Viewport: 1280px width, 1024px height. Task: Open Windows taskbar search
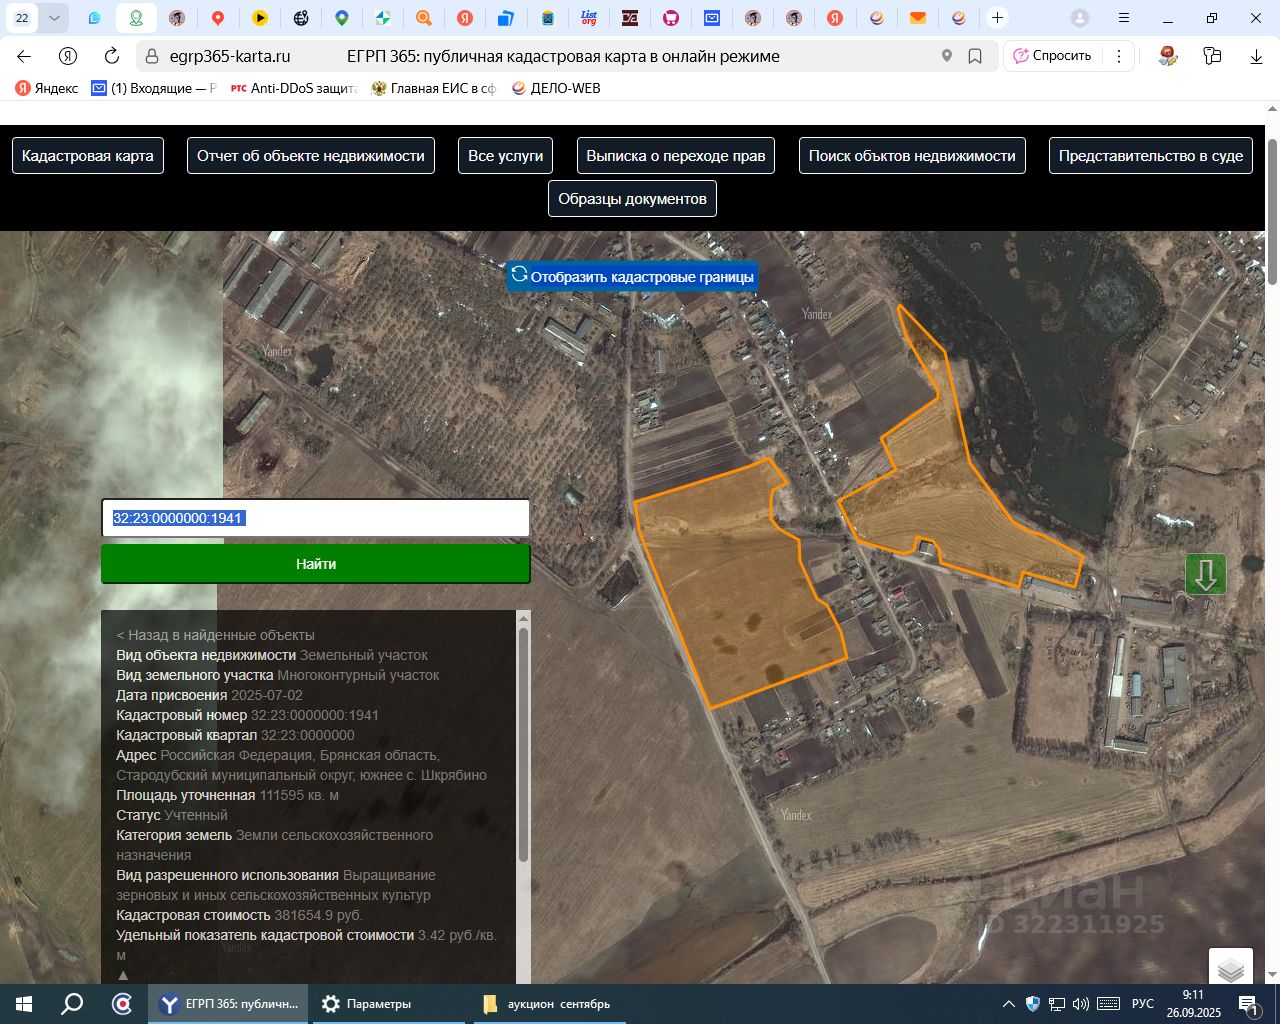72,1004
